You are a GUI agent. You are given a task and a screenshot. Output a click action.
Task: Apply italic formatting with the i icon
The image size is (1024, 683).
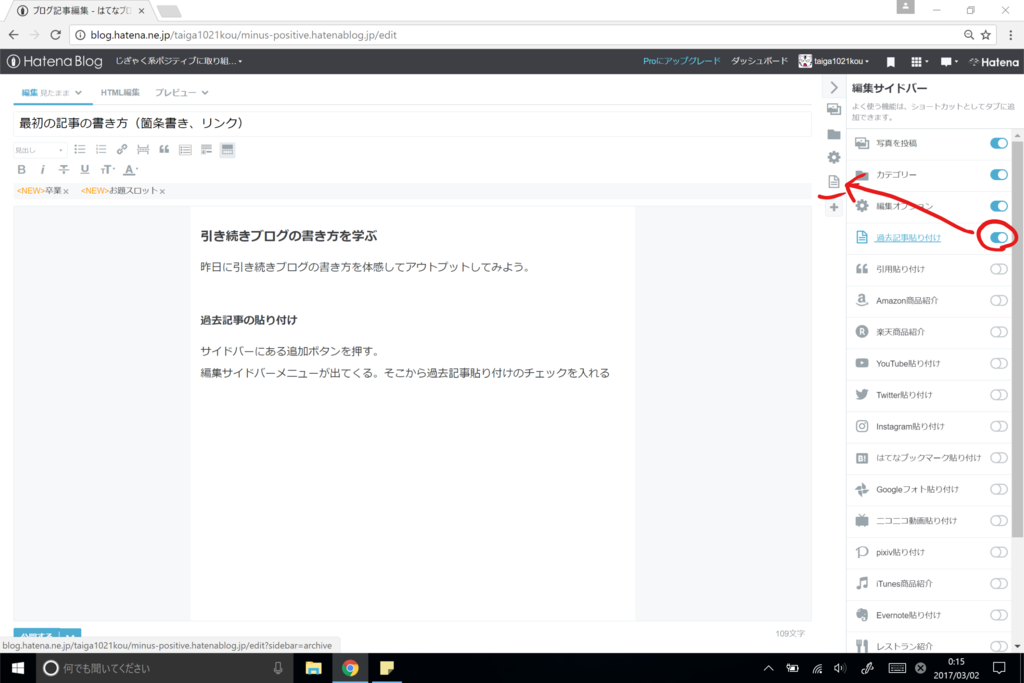tap(43, 169)
